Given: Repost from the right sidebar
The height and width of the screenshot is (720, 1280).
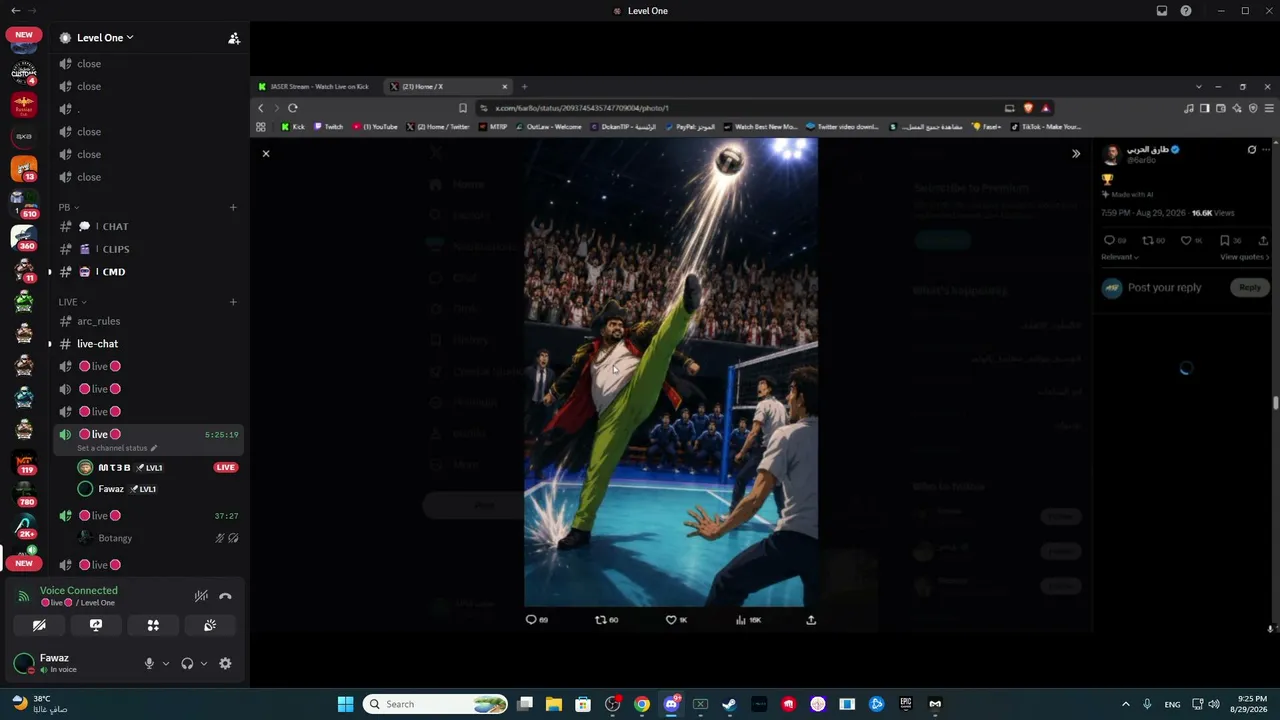Looking at the screenshot, I should coord(1153,240).
